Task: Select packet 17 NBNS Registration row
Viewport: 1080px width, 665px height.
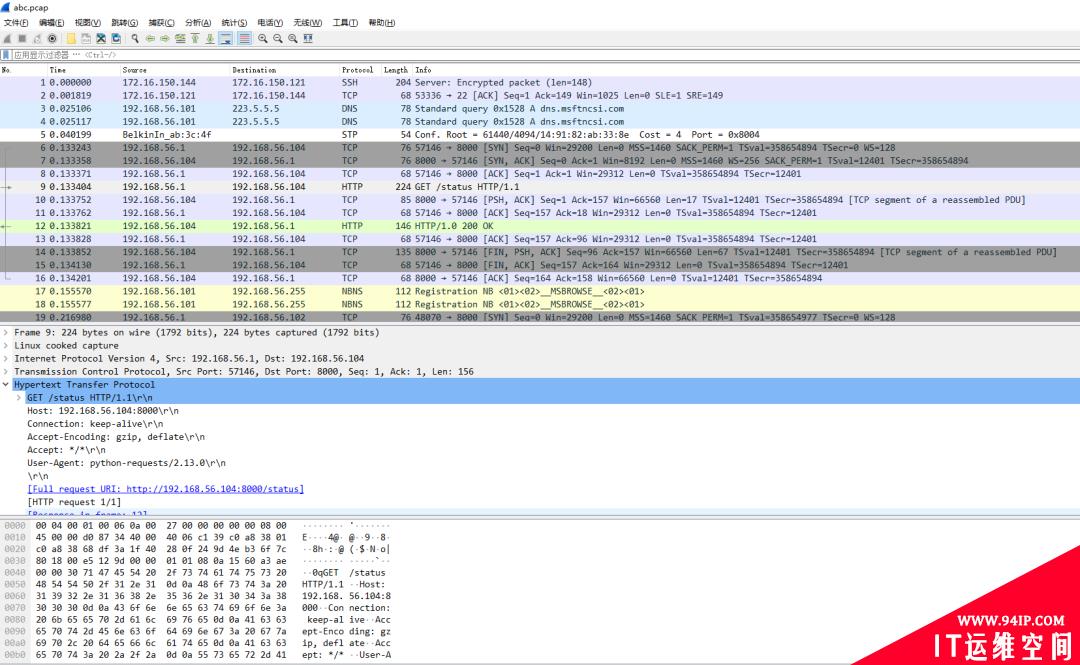Action: pos(540,291)
